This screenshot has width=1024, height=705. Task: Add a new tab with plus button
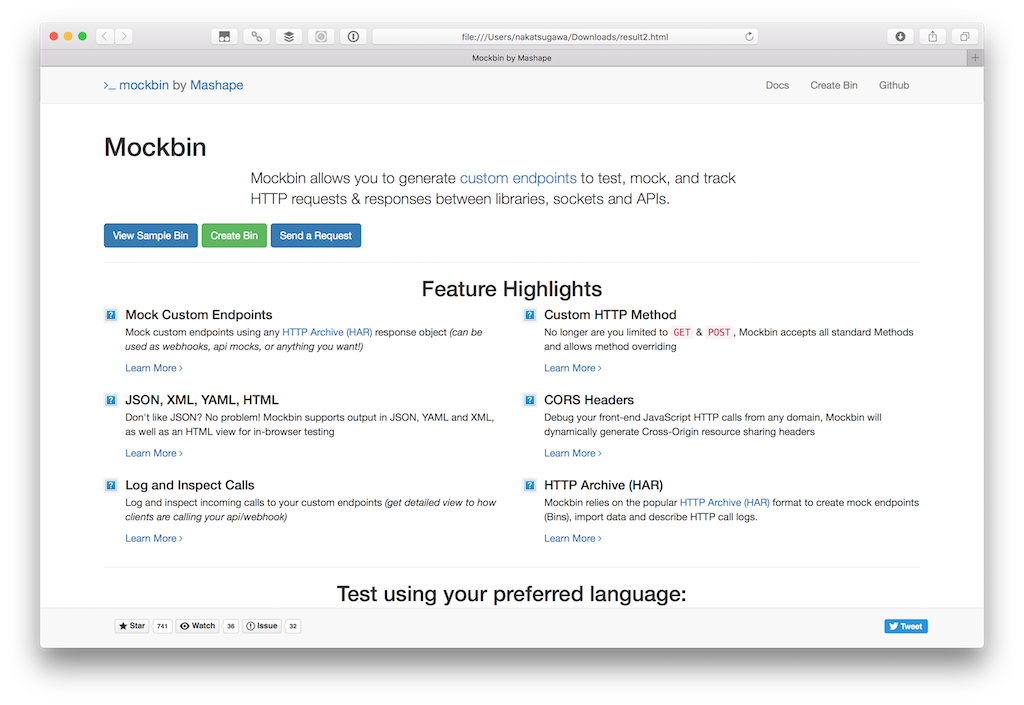pos(975,57)
